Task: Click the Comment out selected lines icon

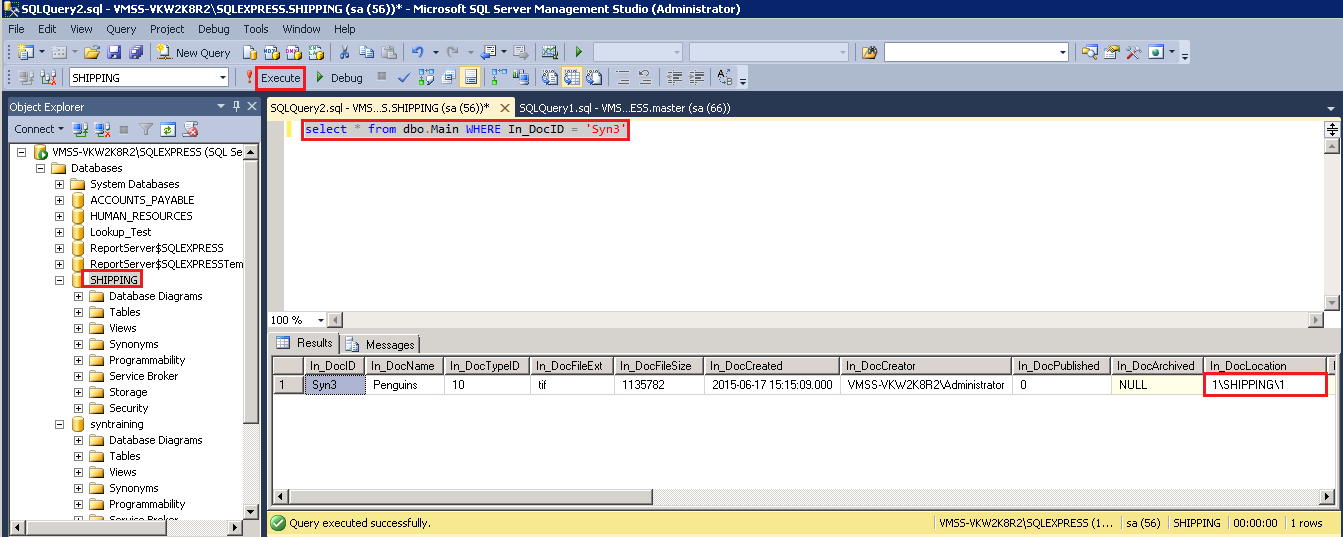Action: pyautogui.click(x=623, y=77)
